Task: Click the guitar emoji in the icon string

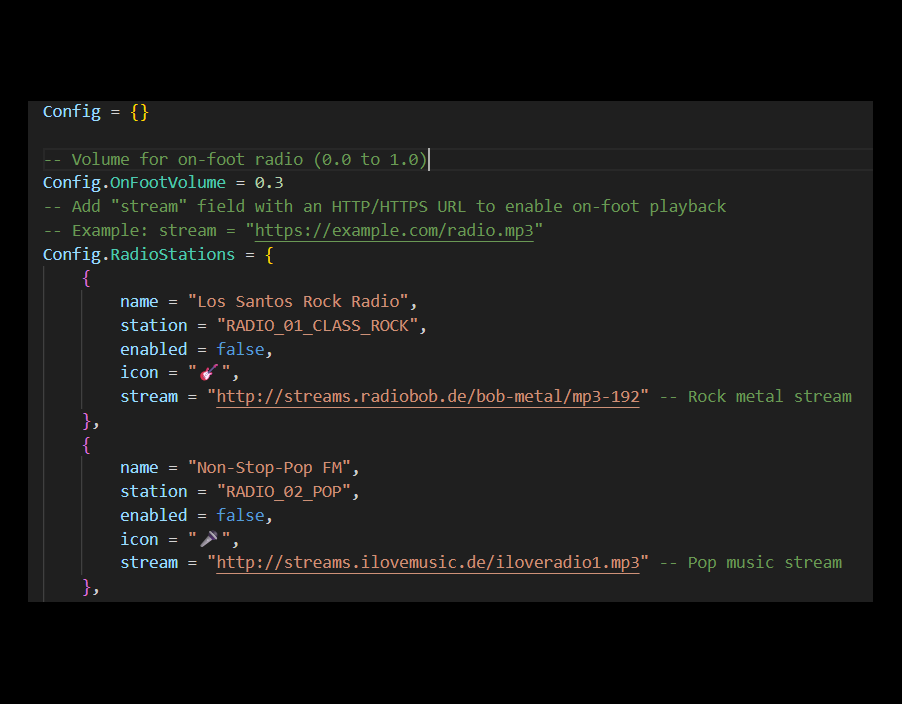Action: pos(209,373)
